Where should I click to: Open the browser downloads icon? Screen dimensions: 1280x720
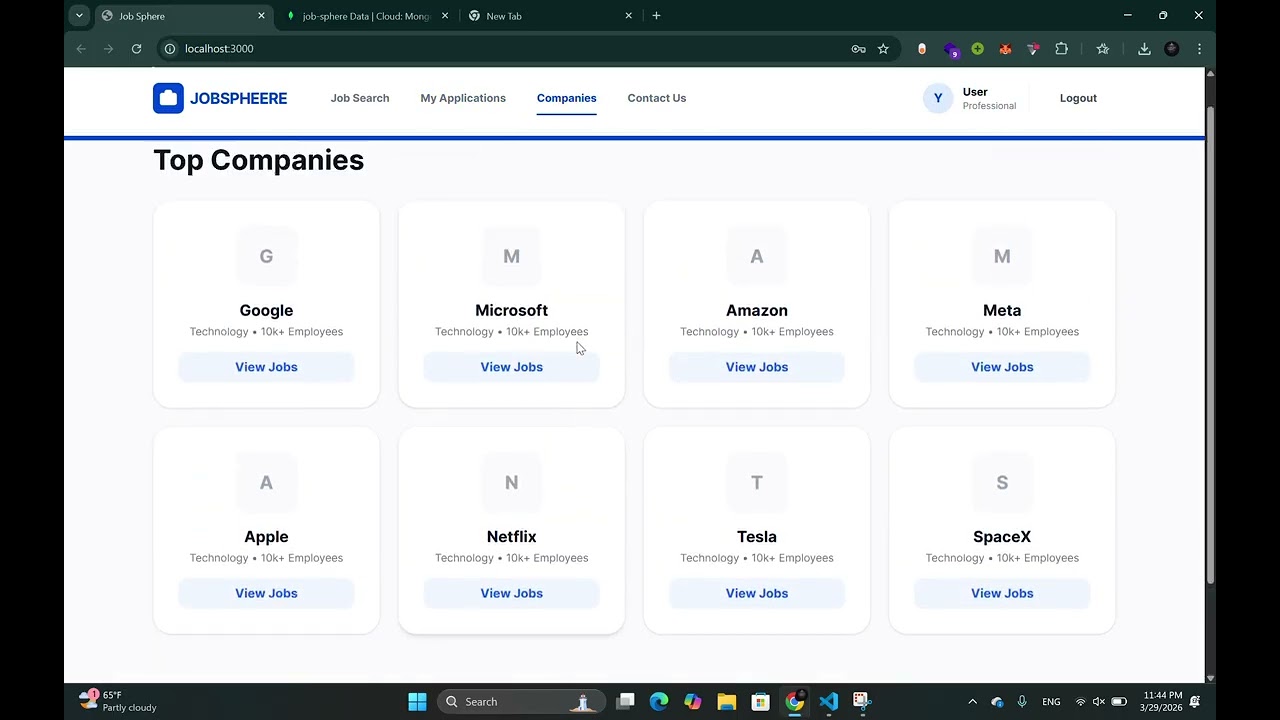pyautogui.click(x=1144, y=48)
